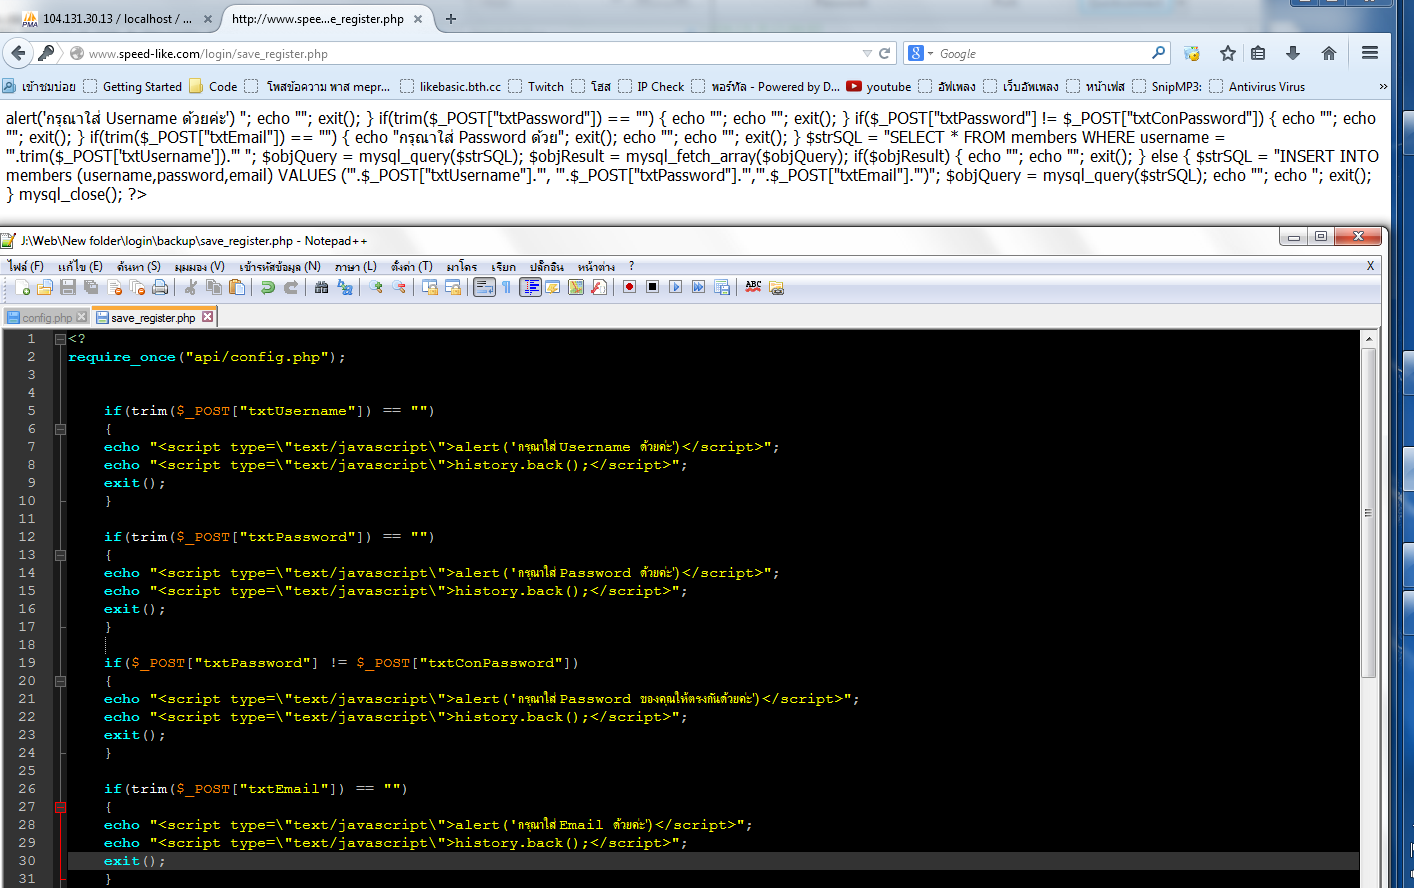The image size is (1414, 888).
Task: Go to the browser home page
Action: [x=1328, y=53]
